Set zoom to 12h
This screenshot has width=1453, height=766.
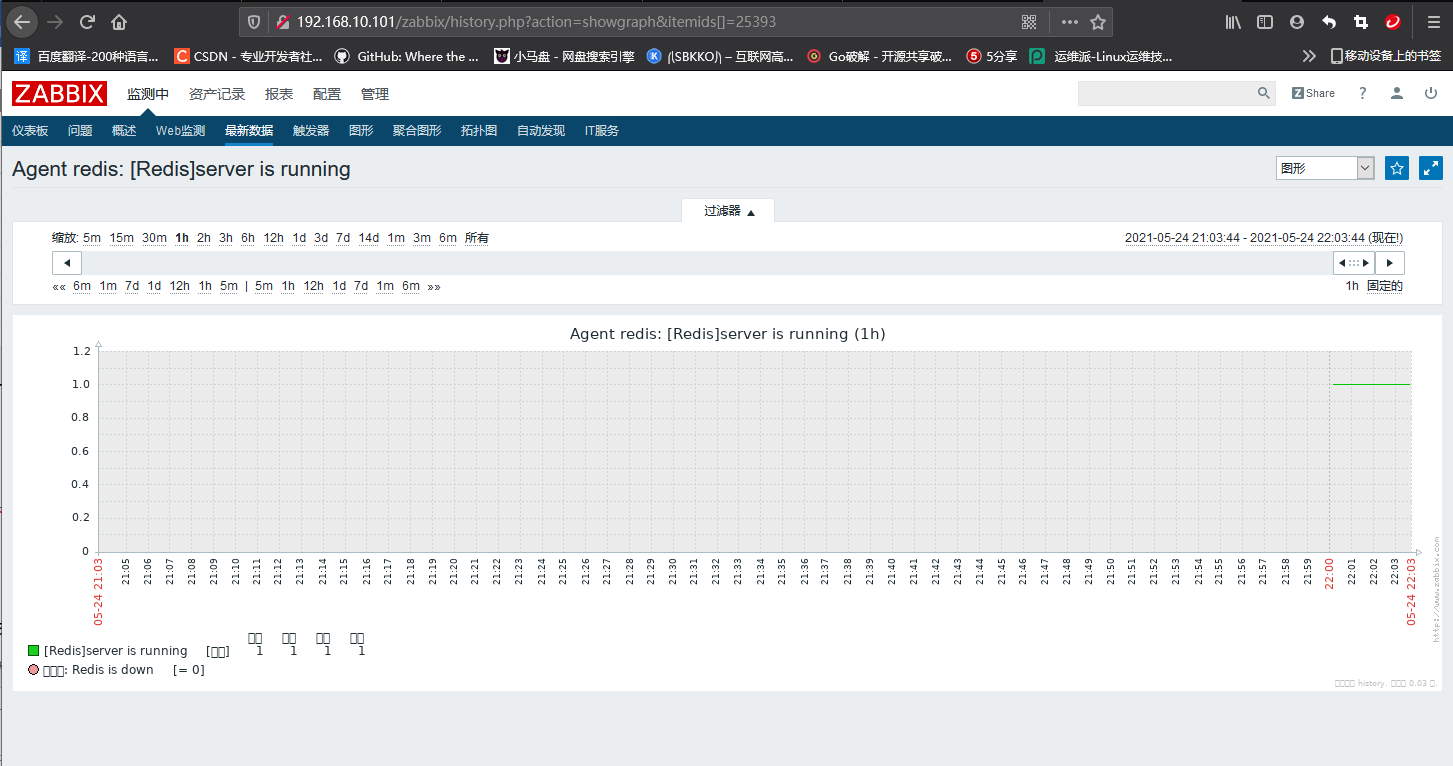click(273, 238)
